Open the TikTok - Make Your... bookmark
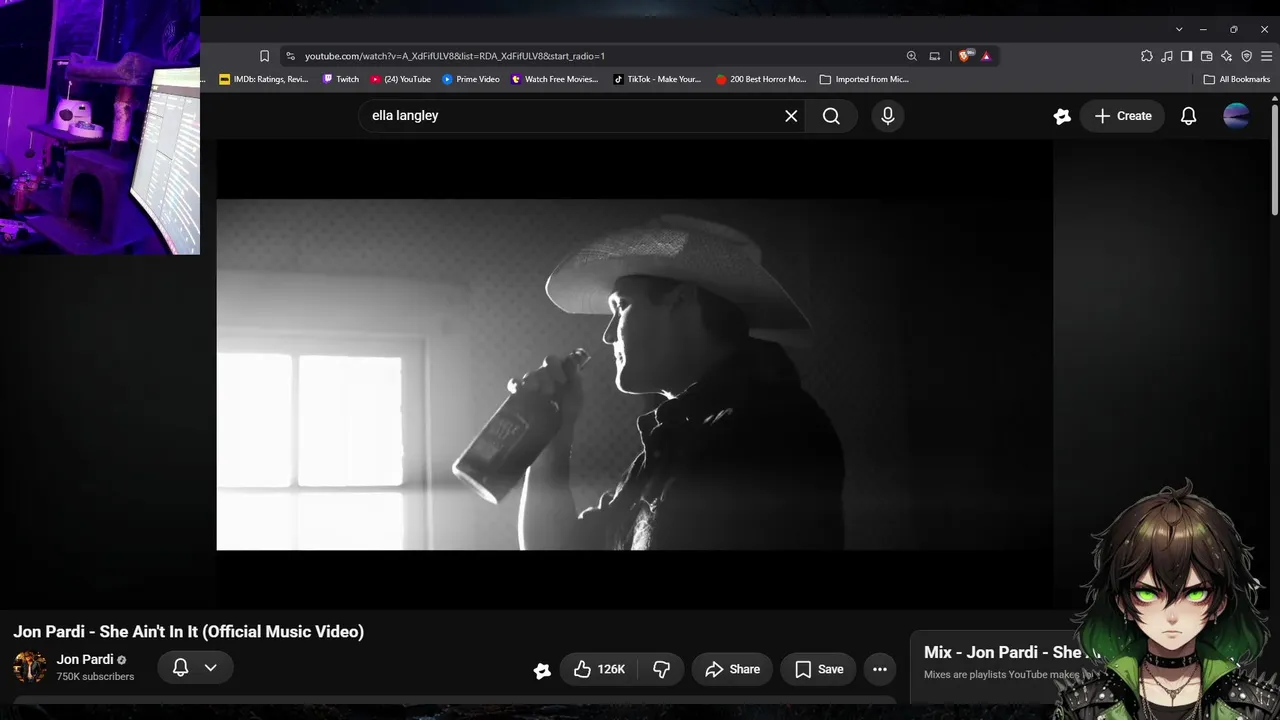 [x=657, y=79]
